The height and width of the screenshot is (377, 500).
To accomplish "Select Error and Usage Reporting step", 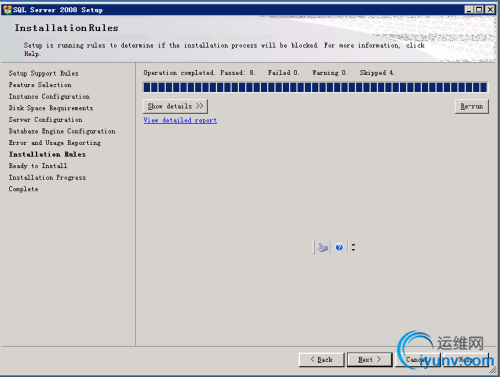I will pyautogui.click(x=55, y=143).
